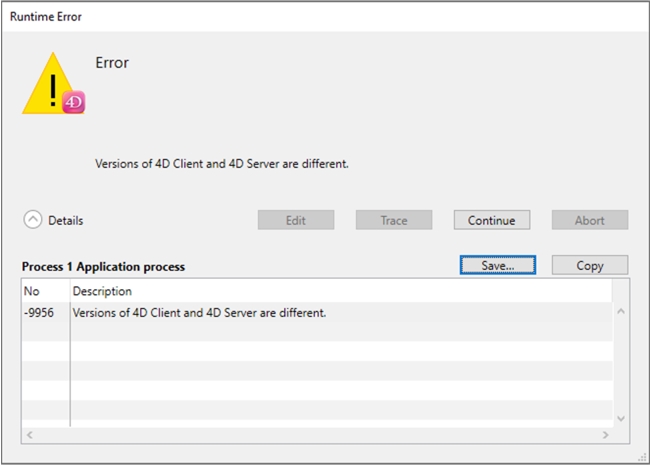The width and height of the screenshot is (650, 465).
Task: Click the Description column header
Action: [x=340, y=291]
